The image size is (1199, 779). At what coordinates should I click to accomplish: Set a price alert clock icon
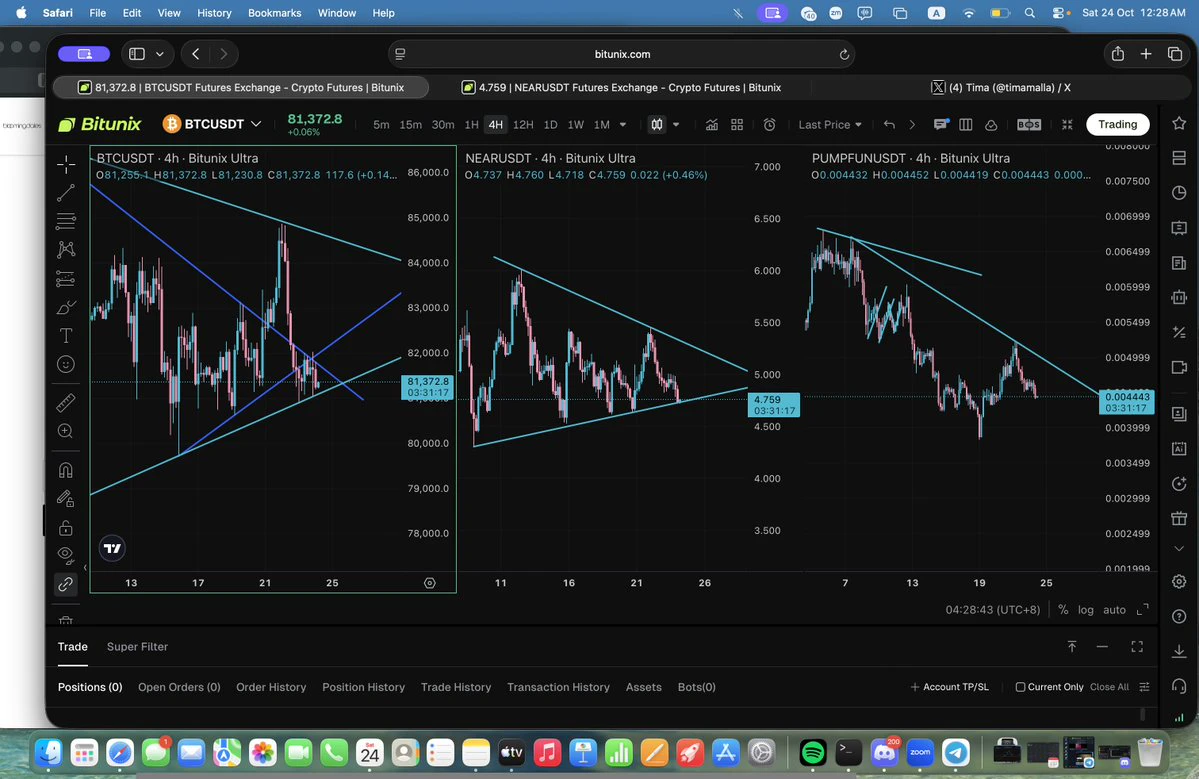(x=769, y=125)
